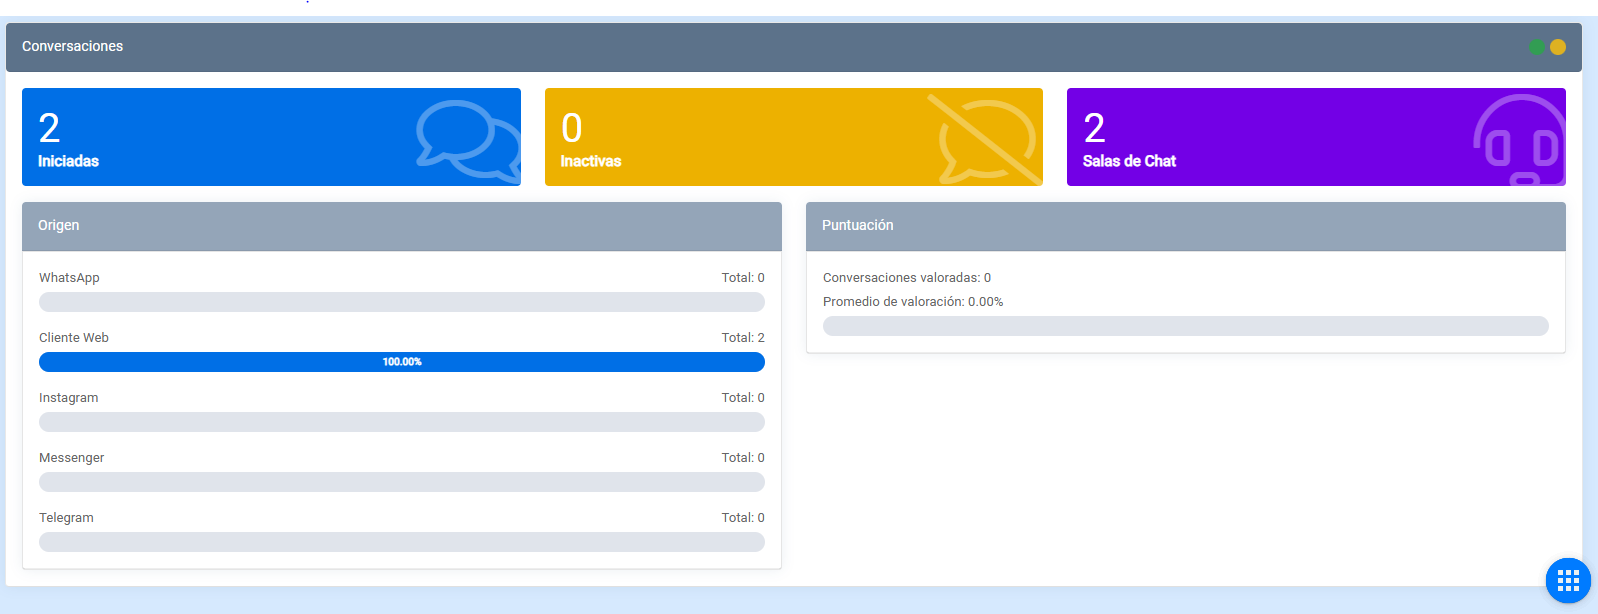Open the blue grid apps floating button
This screenshot has height=614, width=1598.
(x=1567, y=580)
